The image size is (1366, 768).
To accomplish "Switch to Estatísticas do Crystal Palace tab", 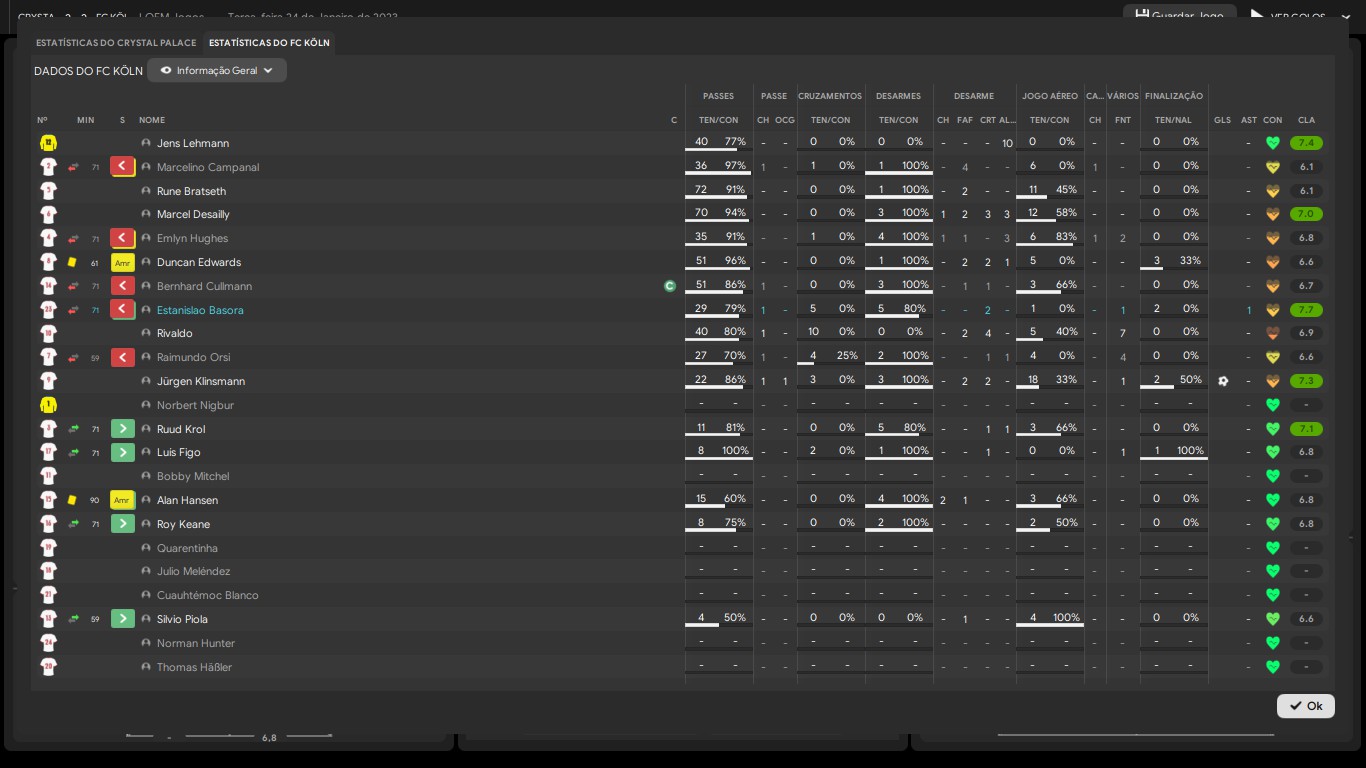I will (116, 43).
